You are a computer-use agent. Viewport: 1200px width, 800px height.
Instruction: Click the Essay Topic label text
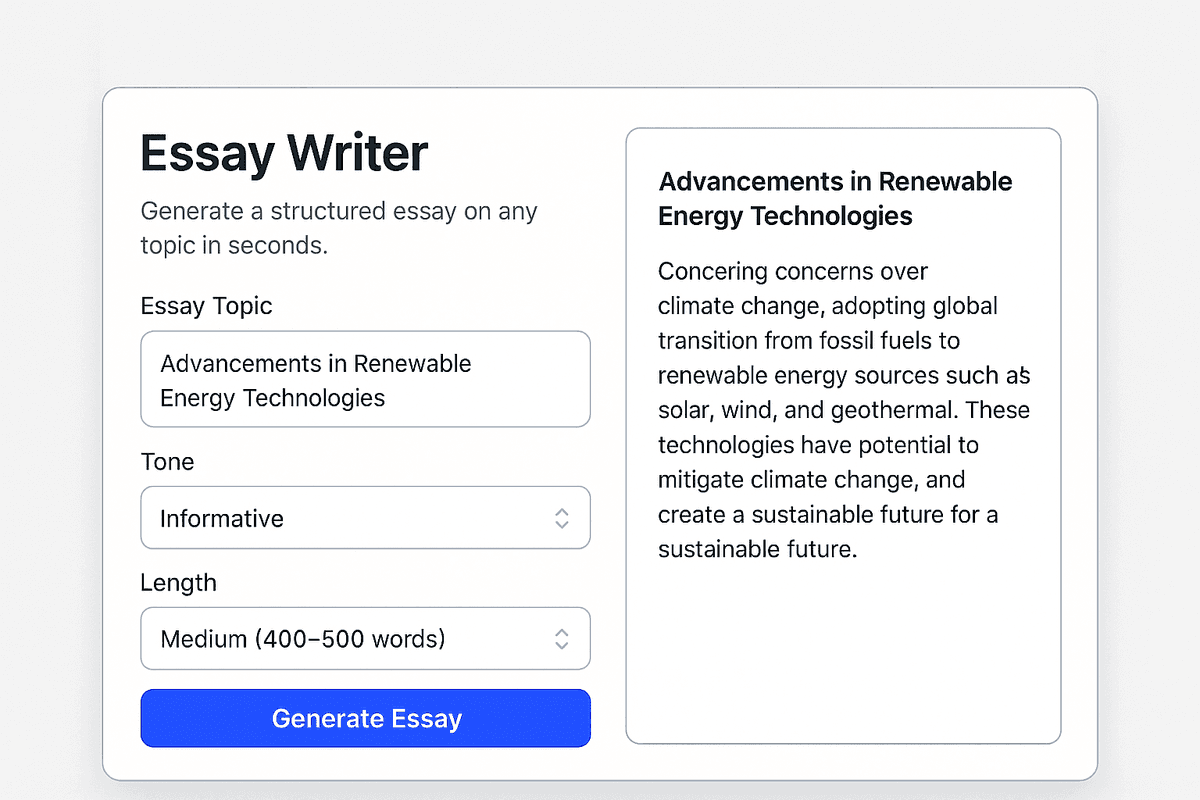pos(206,306)
